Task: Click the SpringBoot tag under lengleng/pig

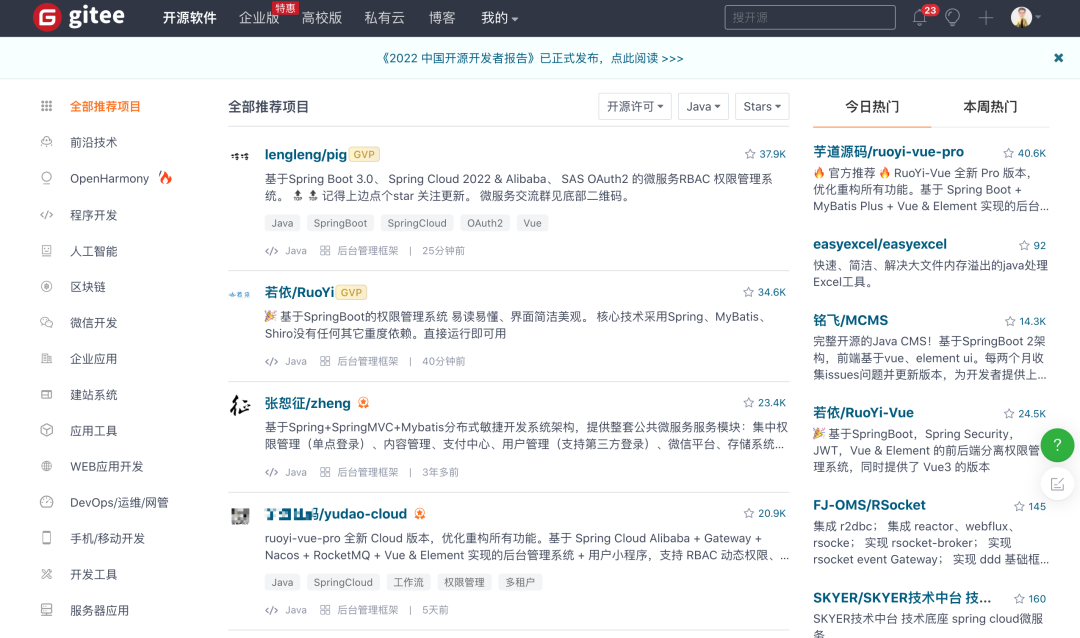Action: tap(340, 223)
